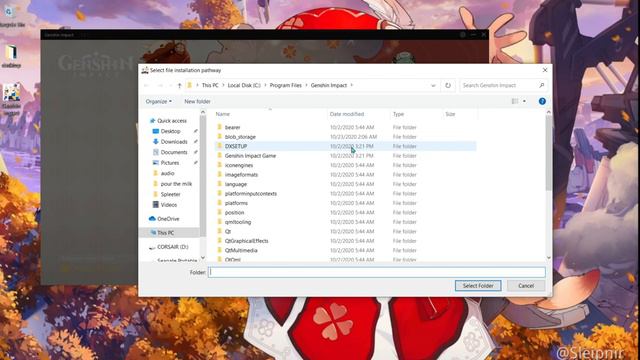Screen dimensions: 640x360
Task: Open settings in Genshin Impact launcher titlebar
Action: pos(462,35)
